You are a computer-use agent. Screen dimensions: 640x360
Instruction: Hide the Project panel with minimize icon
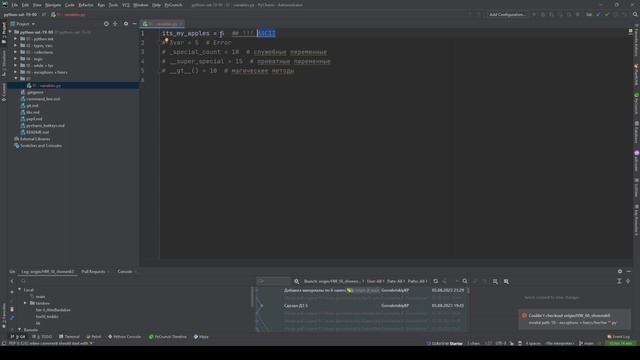[134, 24]
